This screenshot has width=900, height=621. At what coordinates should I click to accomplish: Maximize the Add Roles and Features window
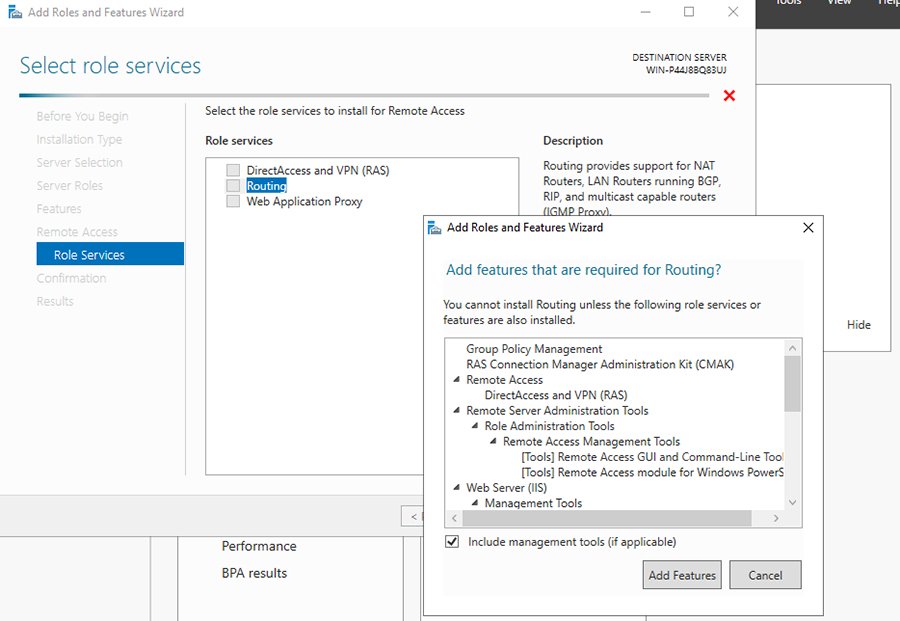click(688, 12)
